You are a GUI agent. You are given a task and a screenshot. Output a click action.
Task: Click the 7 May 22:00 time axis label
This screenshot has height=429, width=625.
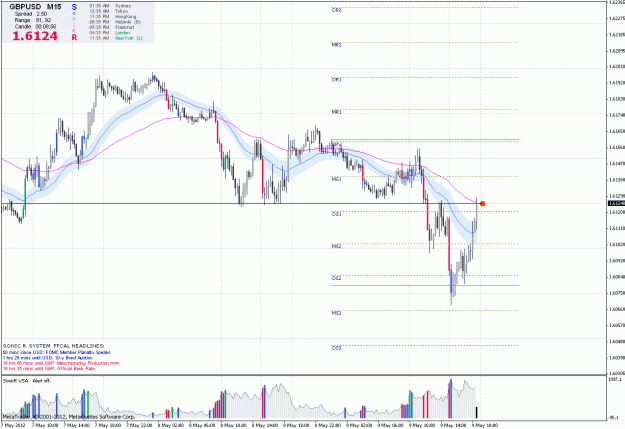[140, 425]
